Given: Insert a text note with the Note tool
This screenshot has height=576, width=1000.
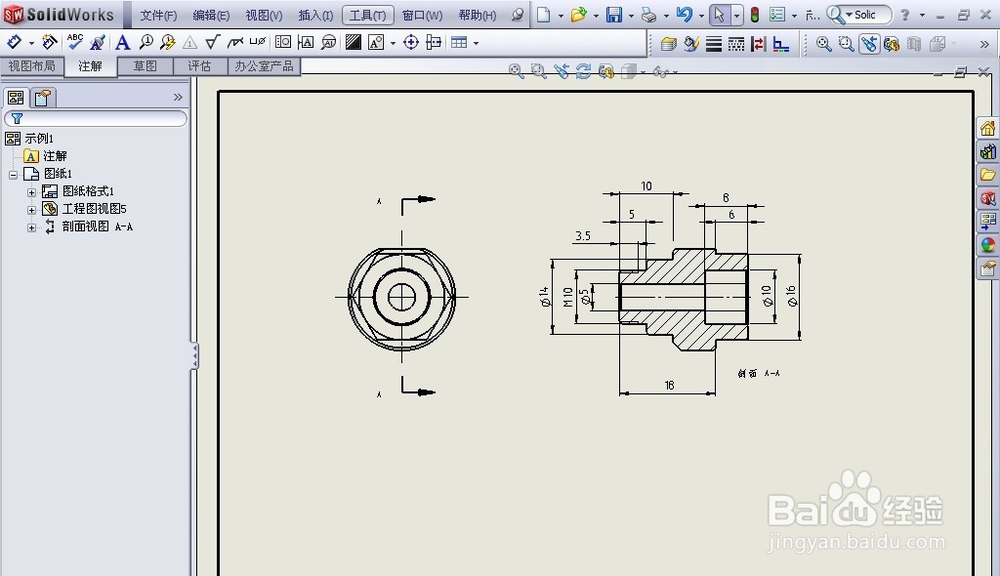Looking at the screenshot, I should tap(122, 42).
